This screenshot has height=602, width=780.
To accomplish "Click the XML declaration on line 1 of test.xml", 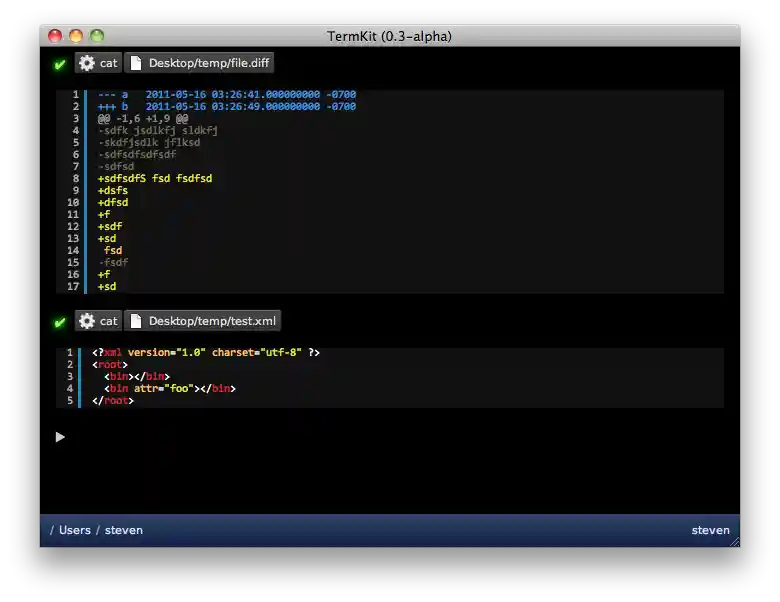I will point(206,352).
